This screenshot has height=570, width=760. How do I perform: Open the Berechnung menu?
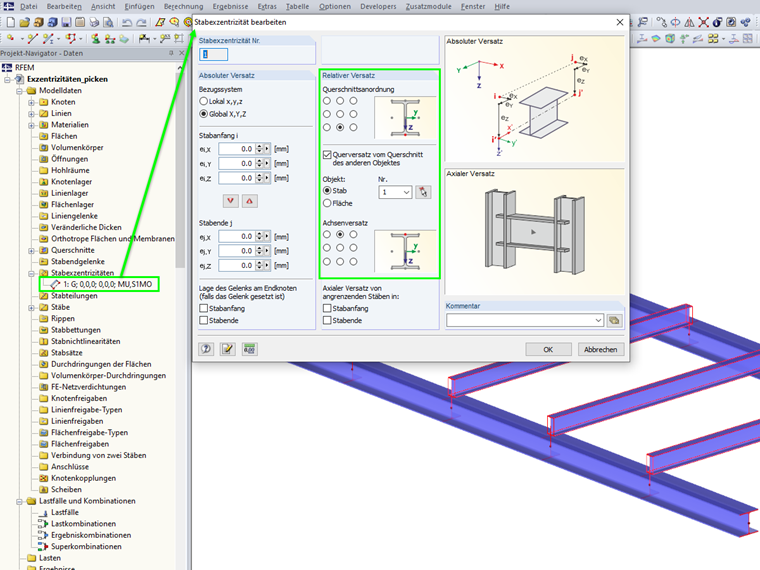[183, 6]
